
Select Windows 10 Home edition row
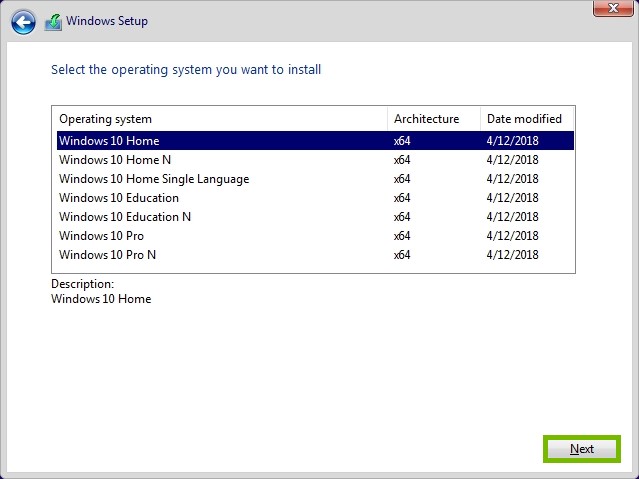coord(315,141)
